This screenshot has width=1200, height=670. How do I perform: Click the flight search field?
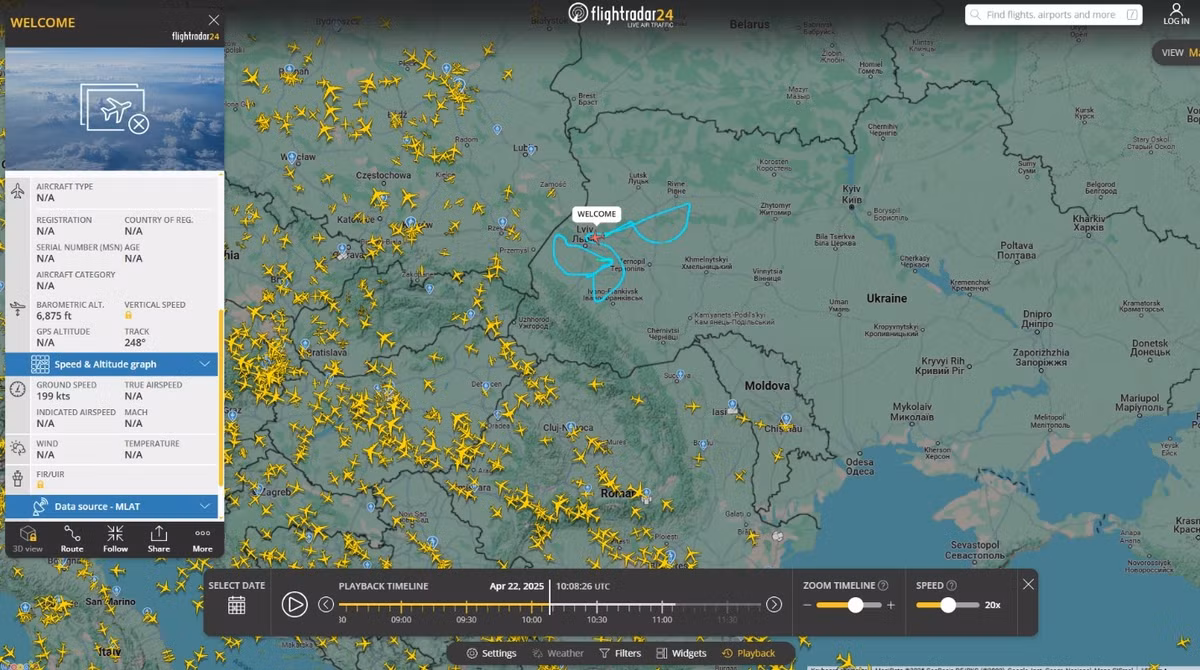1053,14
